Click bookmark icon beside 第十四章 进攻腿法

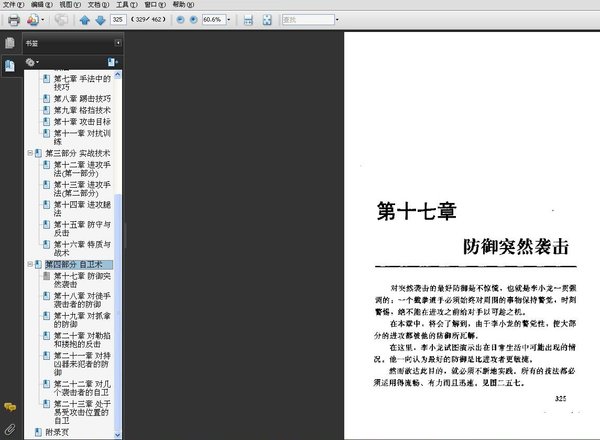pyautogui.click(x=46, y=205)
